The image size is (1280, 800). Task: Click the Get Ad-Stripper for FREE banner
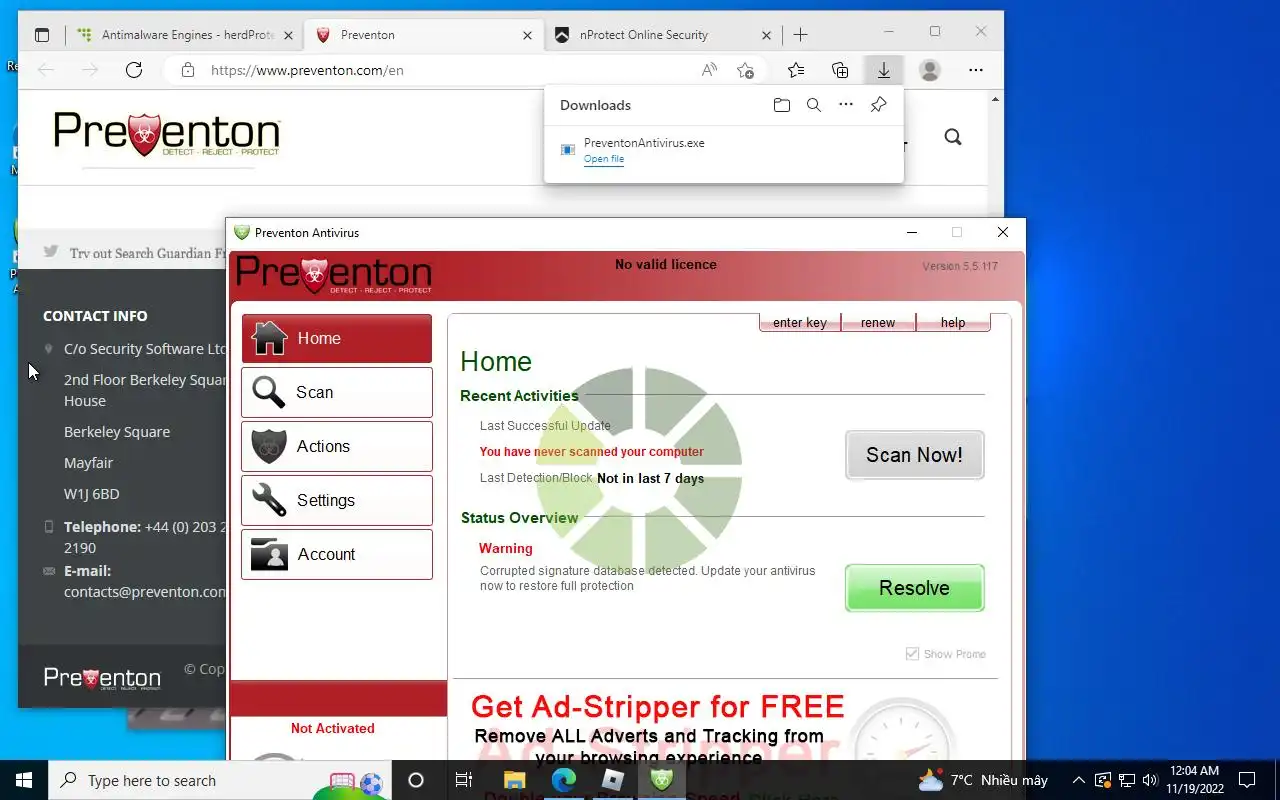point(657,706)
